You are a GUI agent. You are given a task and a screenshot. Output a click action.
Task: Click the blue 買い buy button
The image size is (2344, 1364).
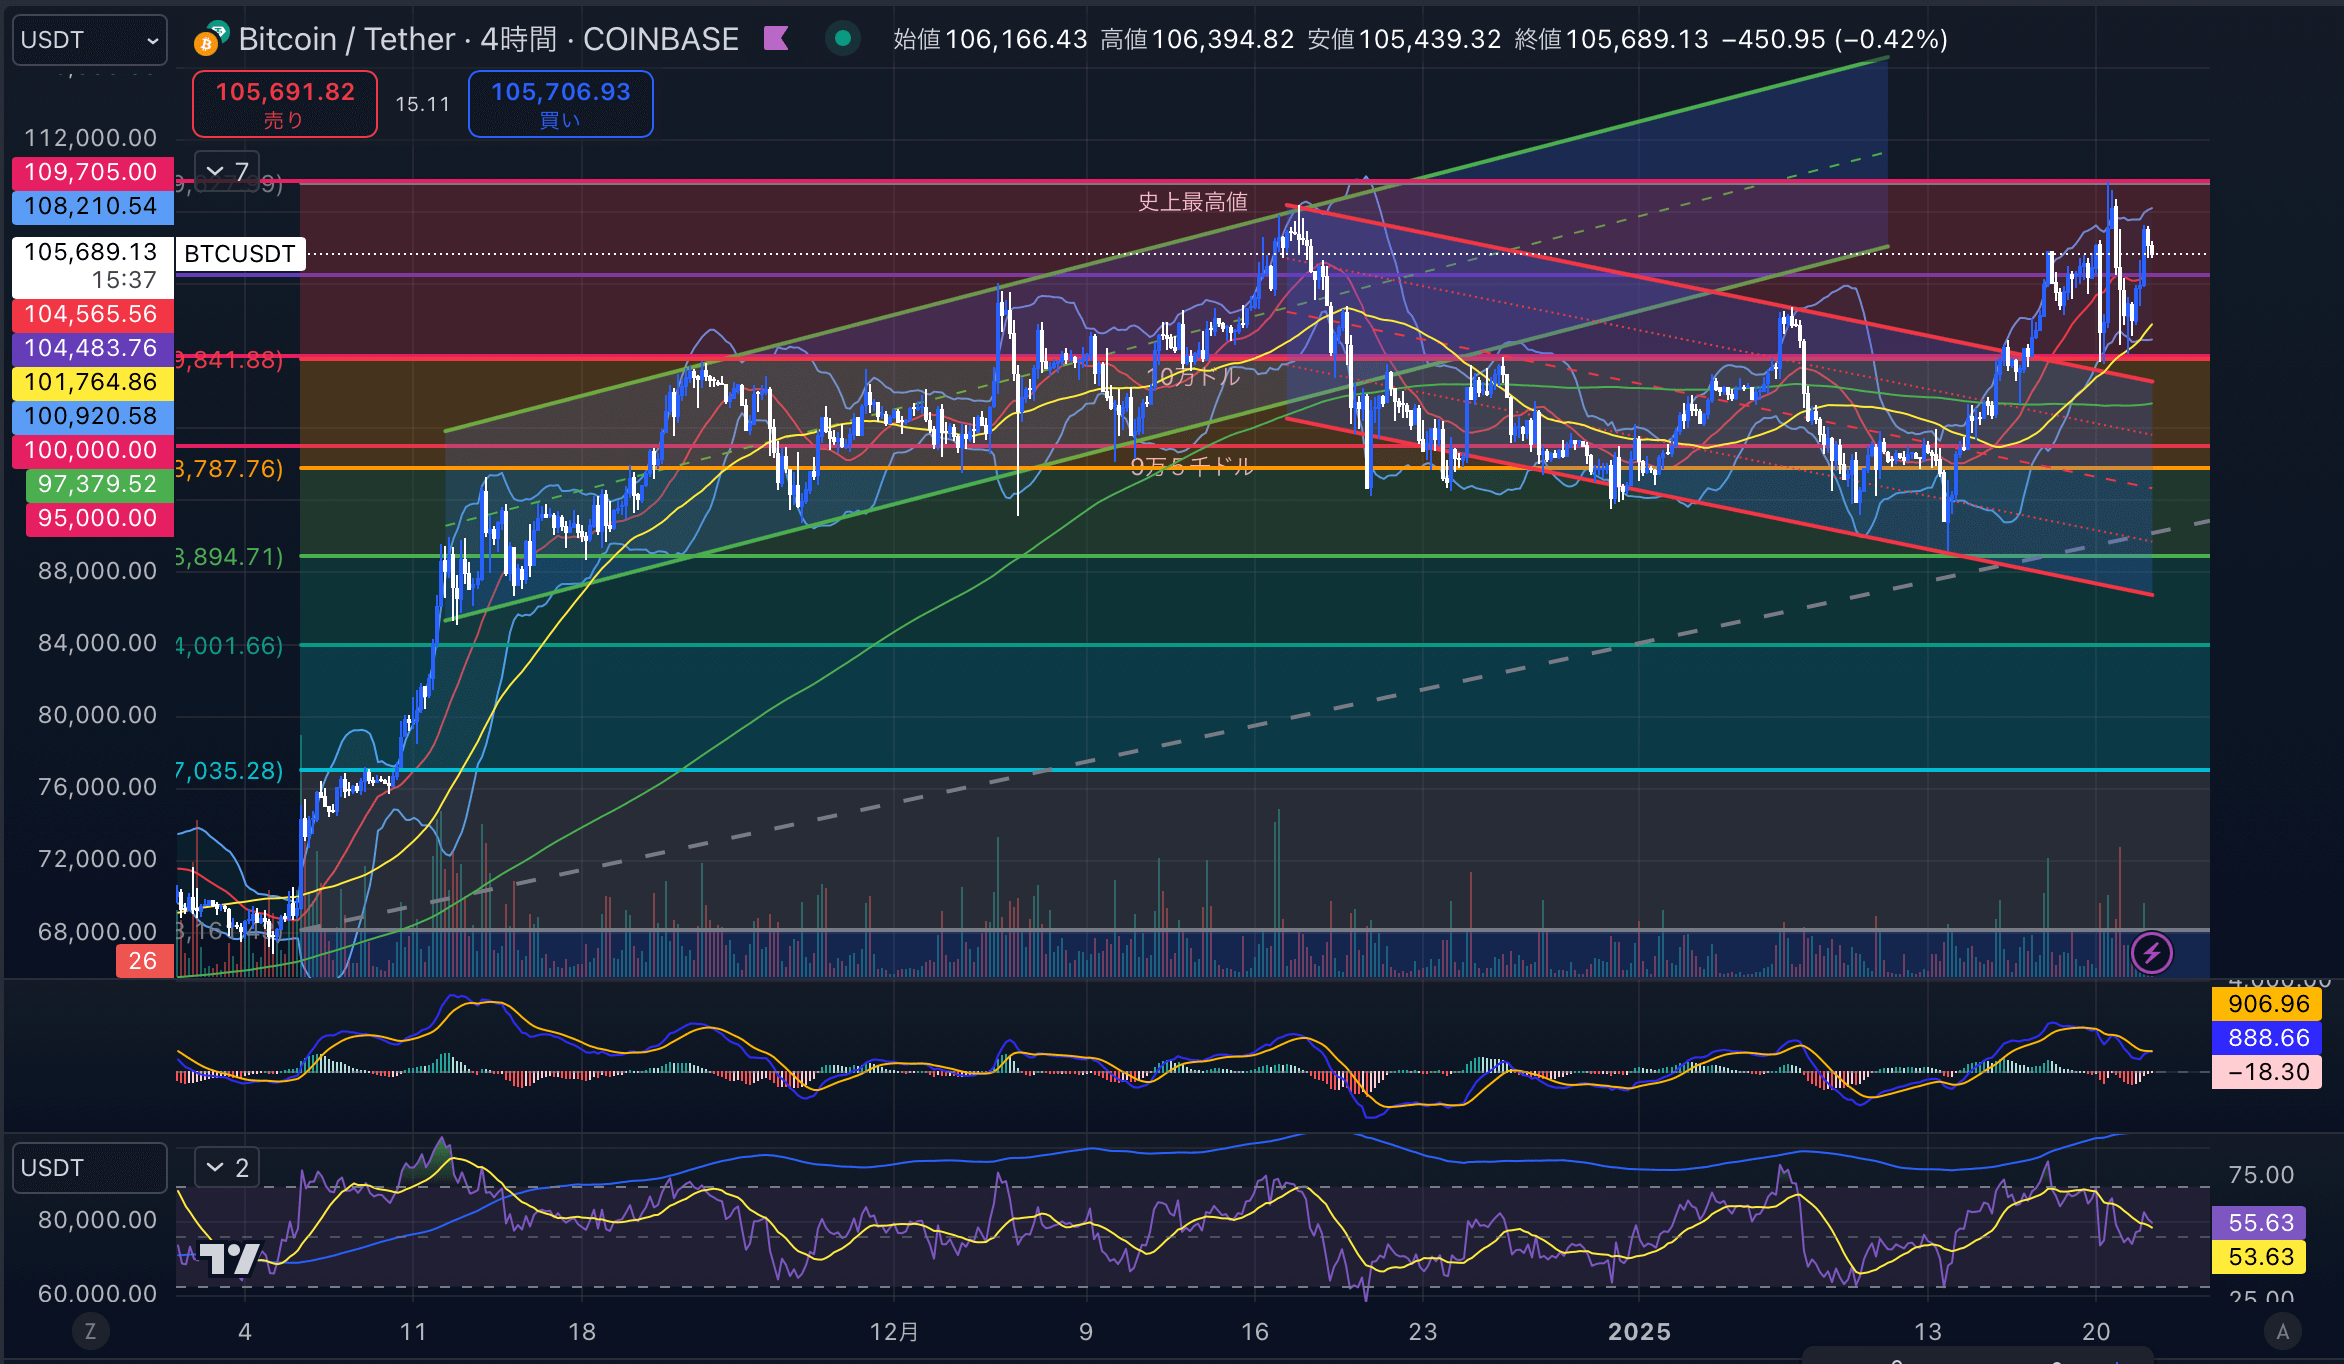560,104
